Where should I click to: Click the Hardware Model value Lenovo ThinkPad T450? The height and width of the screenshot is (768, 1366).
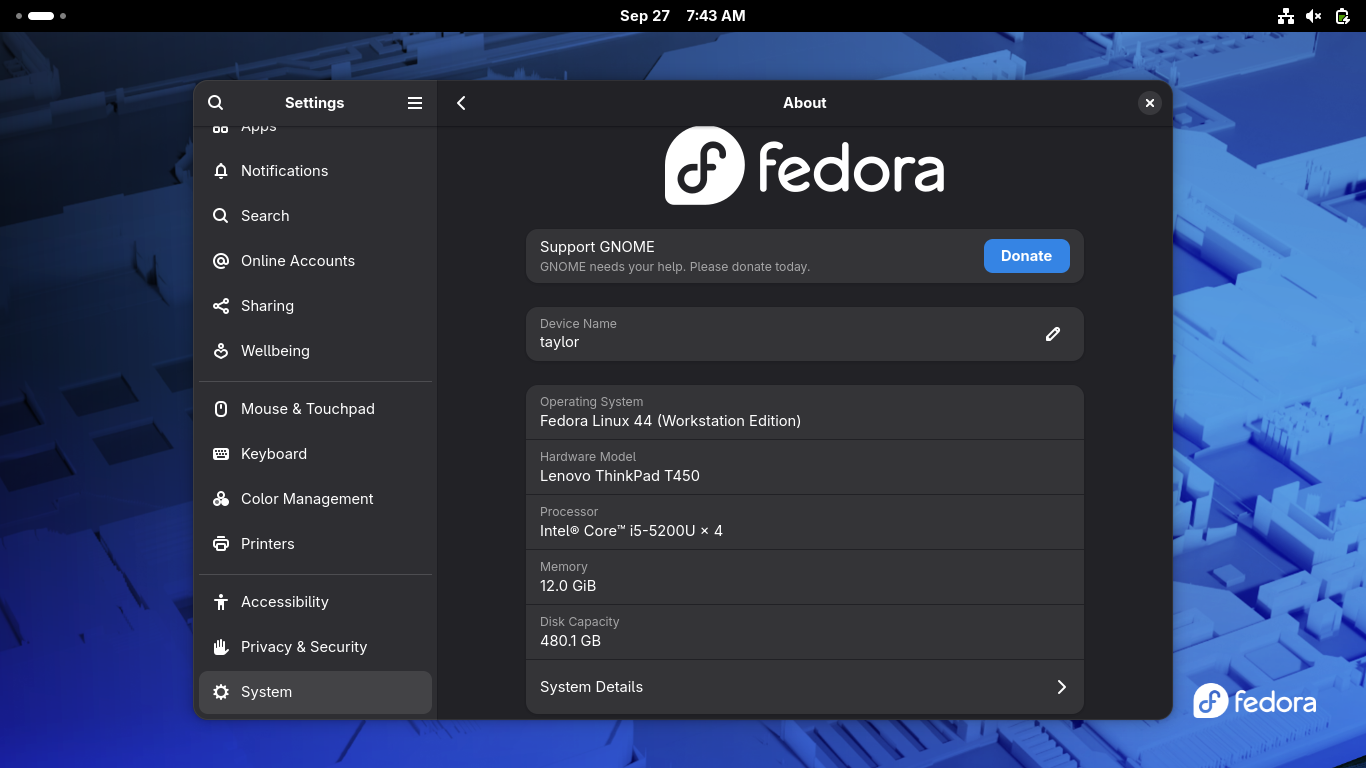tap(620, 476)
